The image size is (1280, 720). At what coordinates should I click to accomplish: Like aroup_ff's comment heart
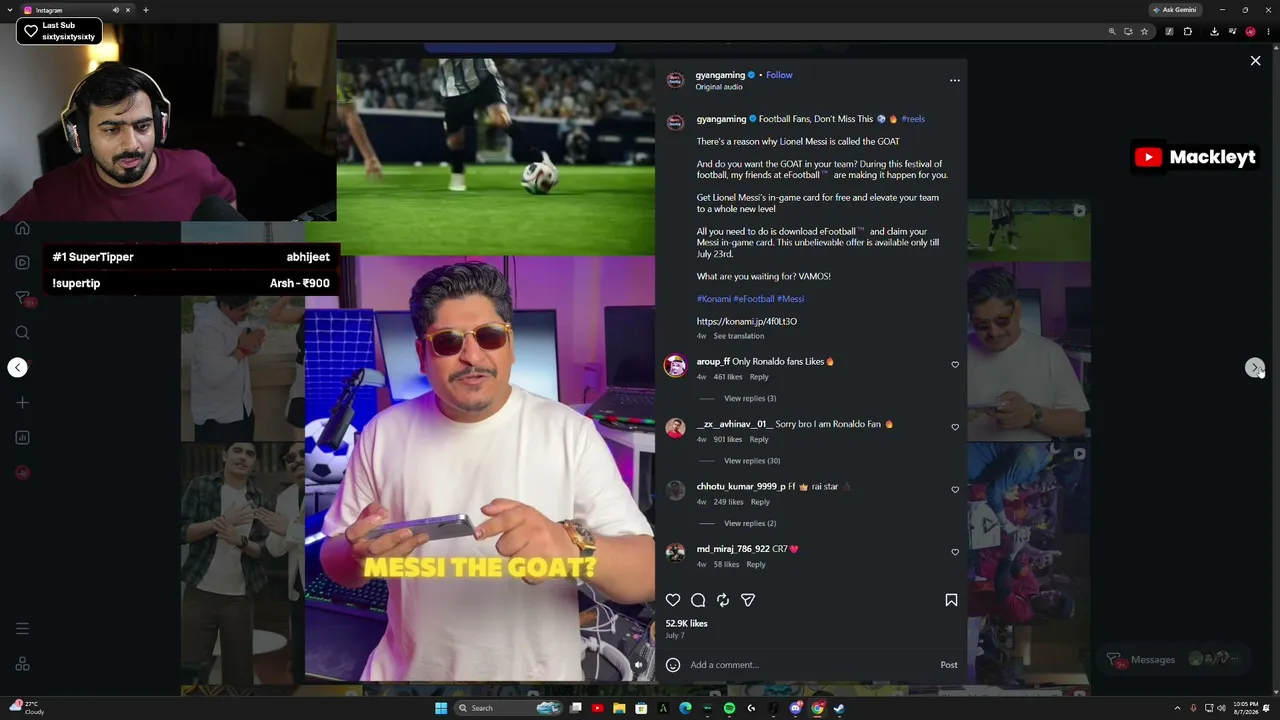[955, 365]
